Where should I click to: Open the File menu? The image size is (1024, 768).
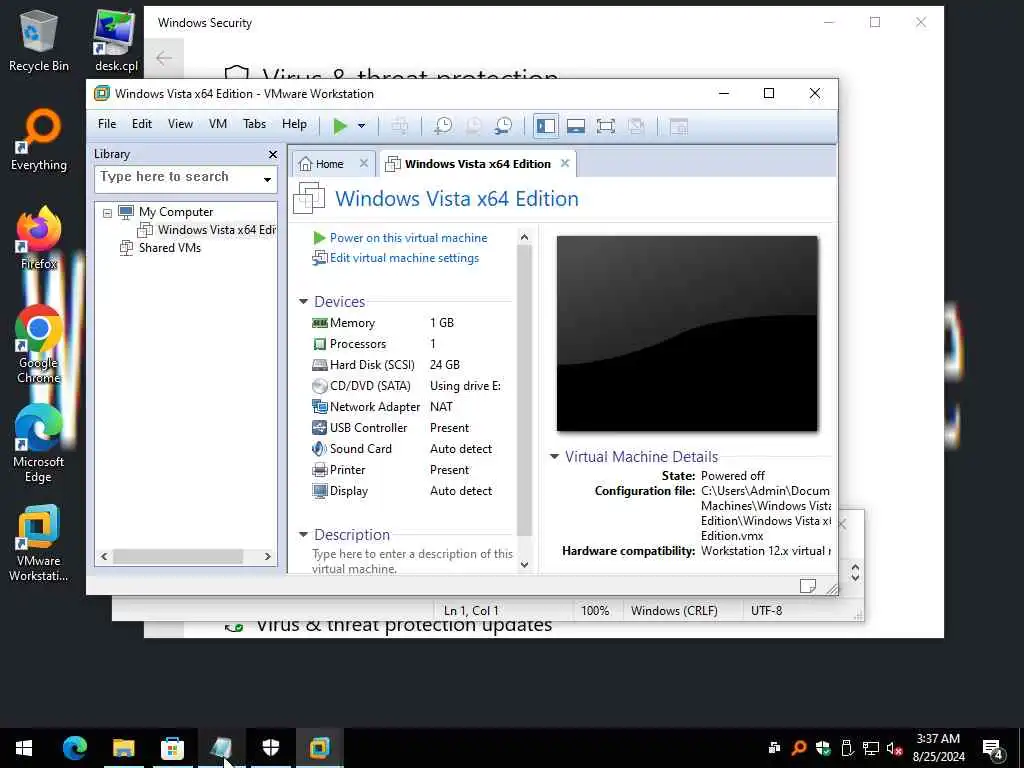coord(106,124)
